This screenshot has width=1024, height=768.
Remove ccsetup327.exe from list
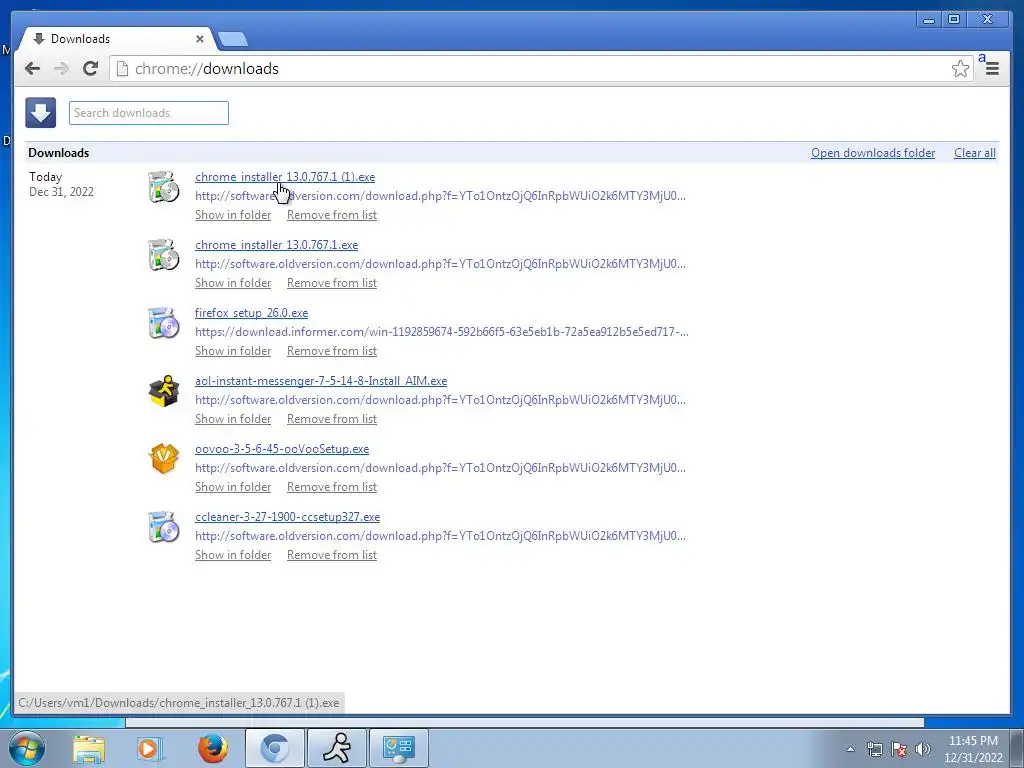332,554
